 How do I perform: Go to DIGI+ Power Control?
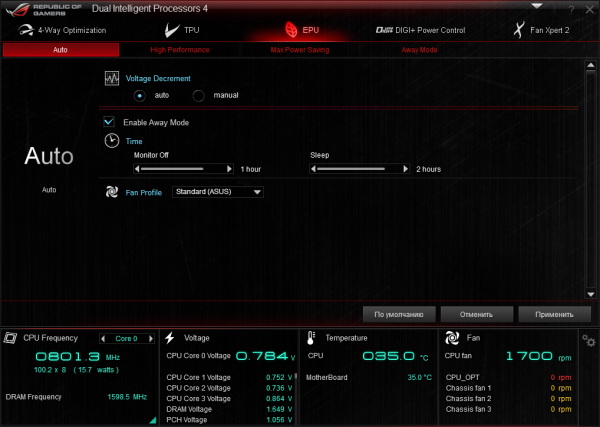pos(421,30)
